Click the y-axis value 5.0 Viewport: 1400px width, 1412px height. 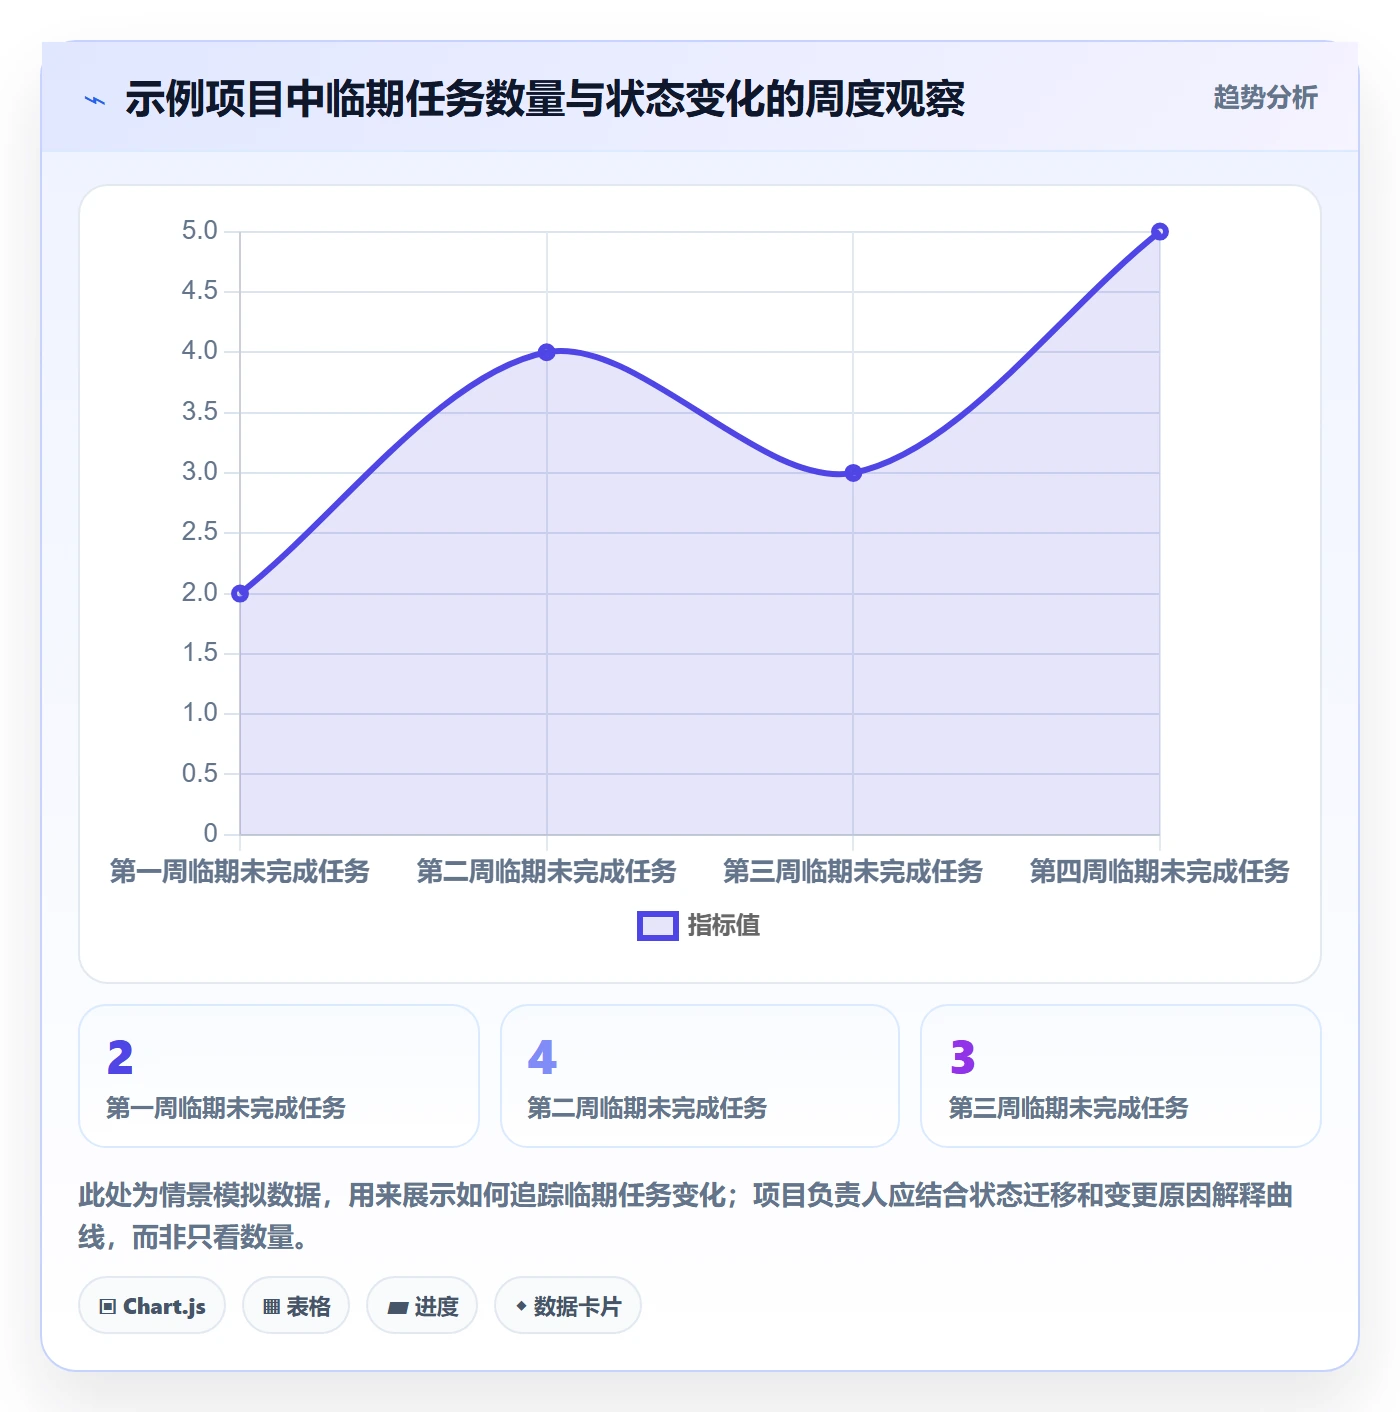pos(199,231)
